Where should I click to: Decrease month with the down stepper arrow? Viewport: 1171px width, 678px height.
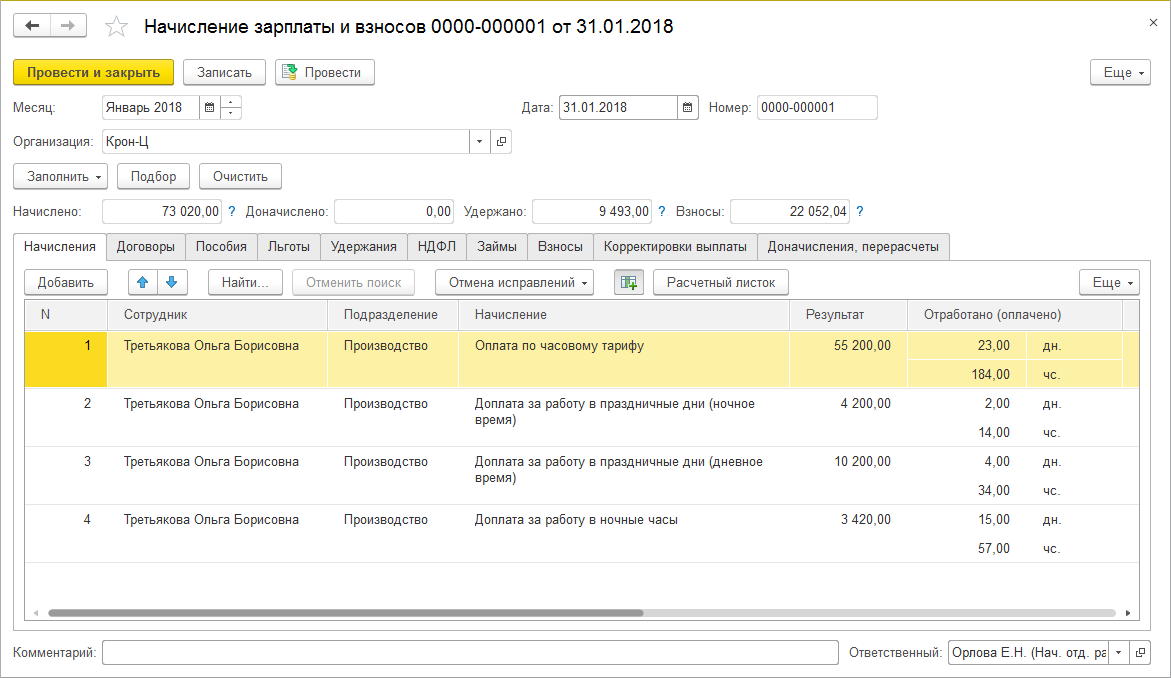pyautogui.click(x=231, y=113)
